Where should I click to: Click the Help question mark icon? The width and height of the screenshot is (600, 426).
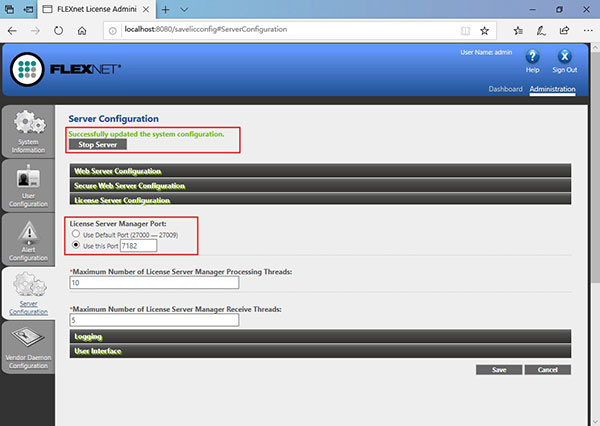(532, 57)
